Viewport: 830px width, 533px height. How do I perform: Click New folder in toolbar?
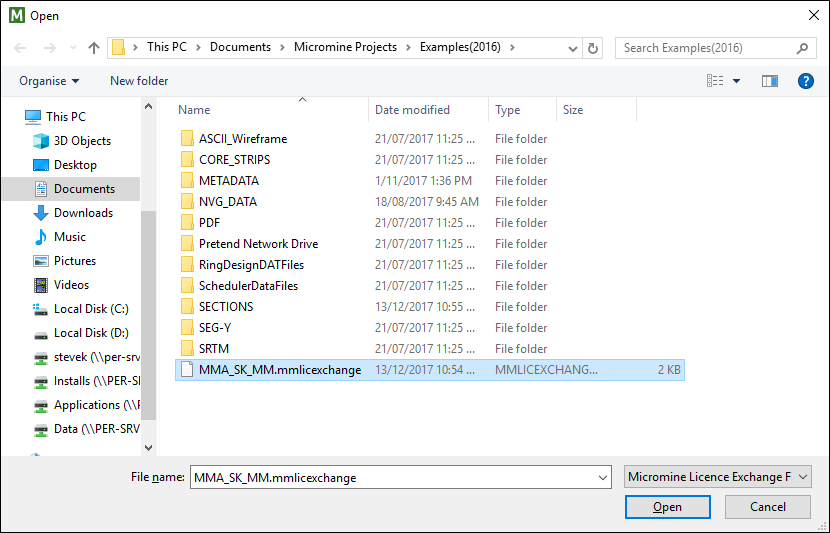point(139,81)
